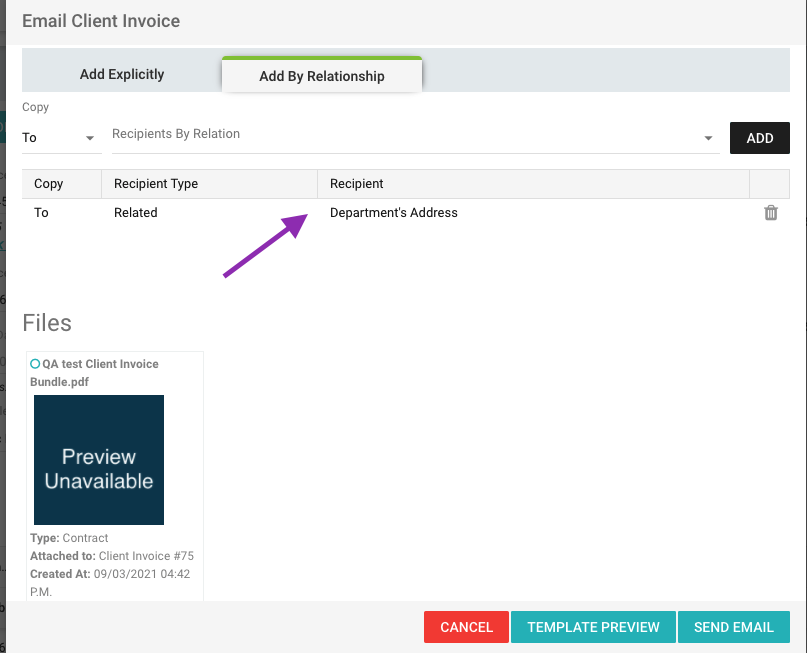Viewport: 807px width, 653px height.
Task: Open the Copy 'To' dropdown arrow
Action: [x=90, y=138]
